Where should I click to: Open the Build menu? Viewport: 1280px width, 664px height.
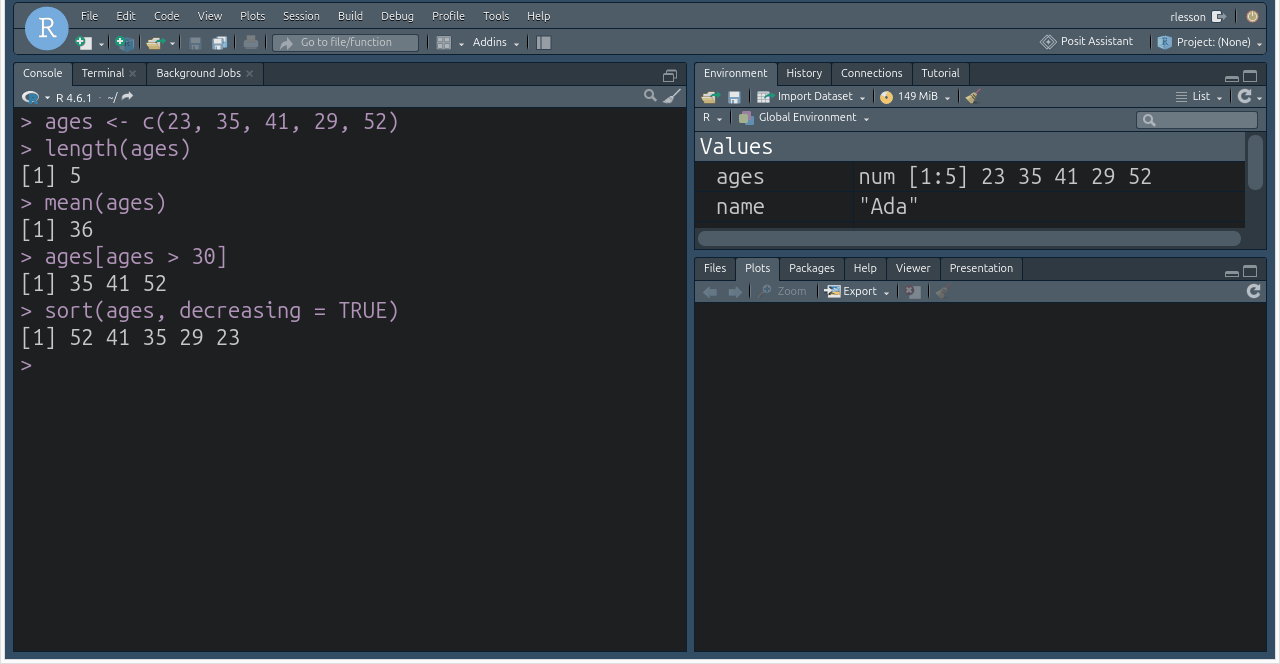350,16
